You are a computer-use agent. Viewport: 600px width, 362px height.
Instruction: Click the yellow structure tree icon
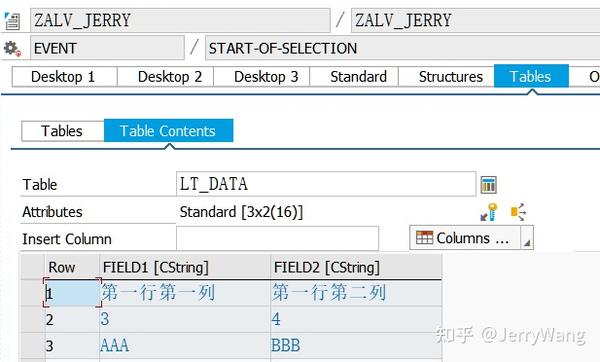[518, 212]
